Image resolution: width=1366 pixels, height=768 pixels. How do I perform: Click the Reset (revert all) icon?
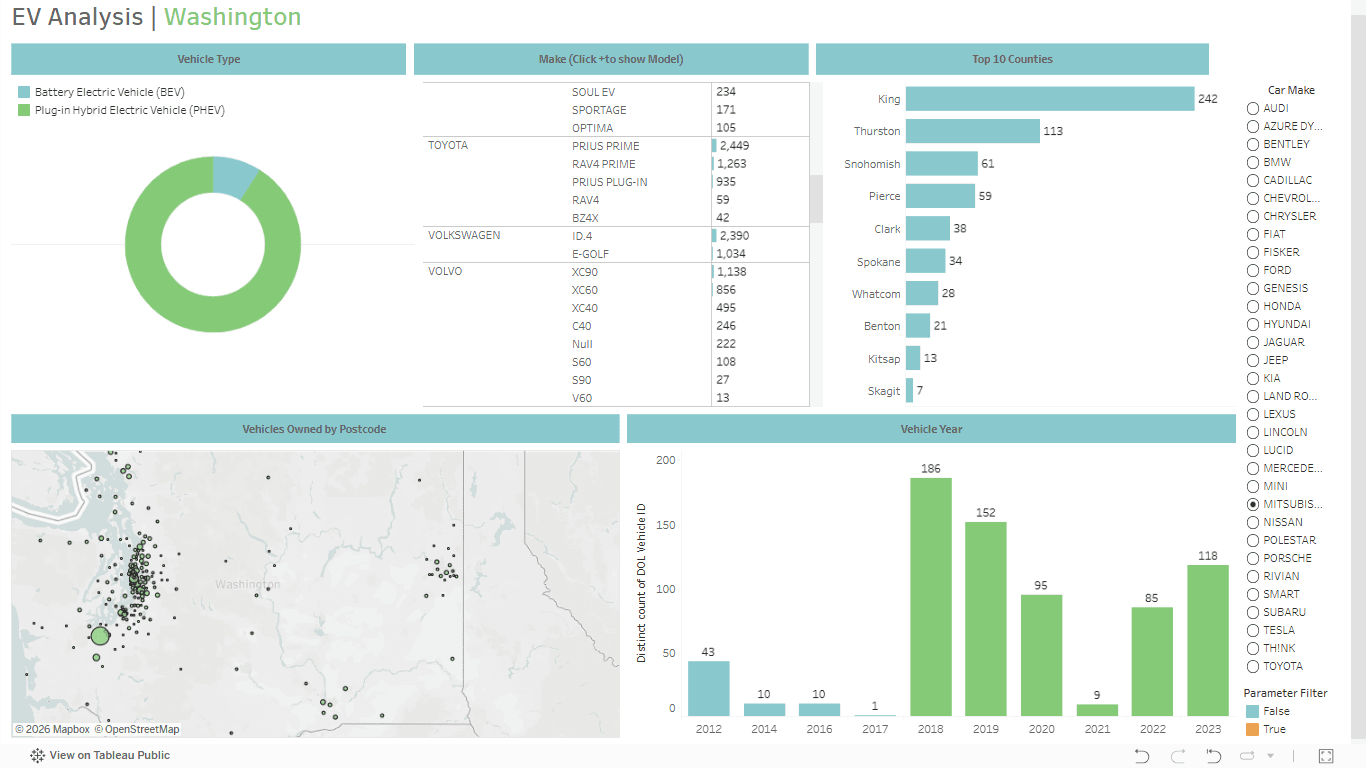tap(1214, 756)
